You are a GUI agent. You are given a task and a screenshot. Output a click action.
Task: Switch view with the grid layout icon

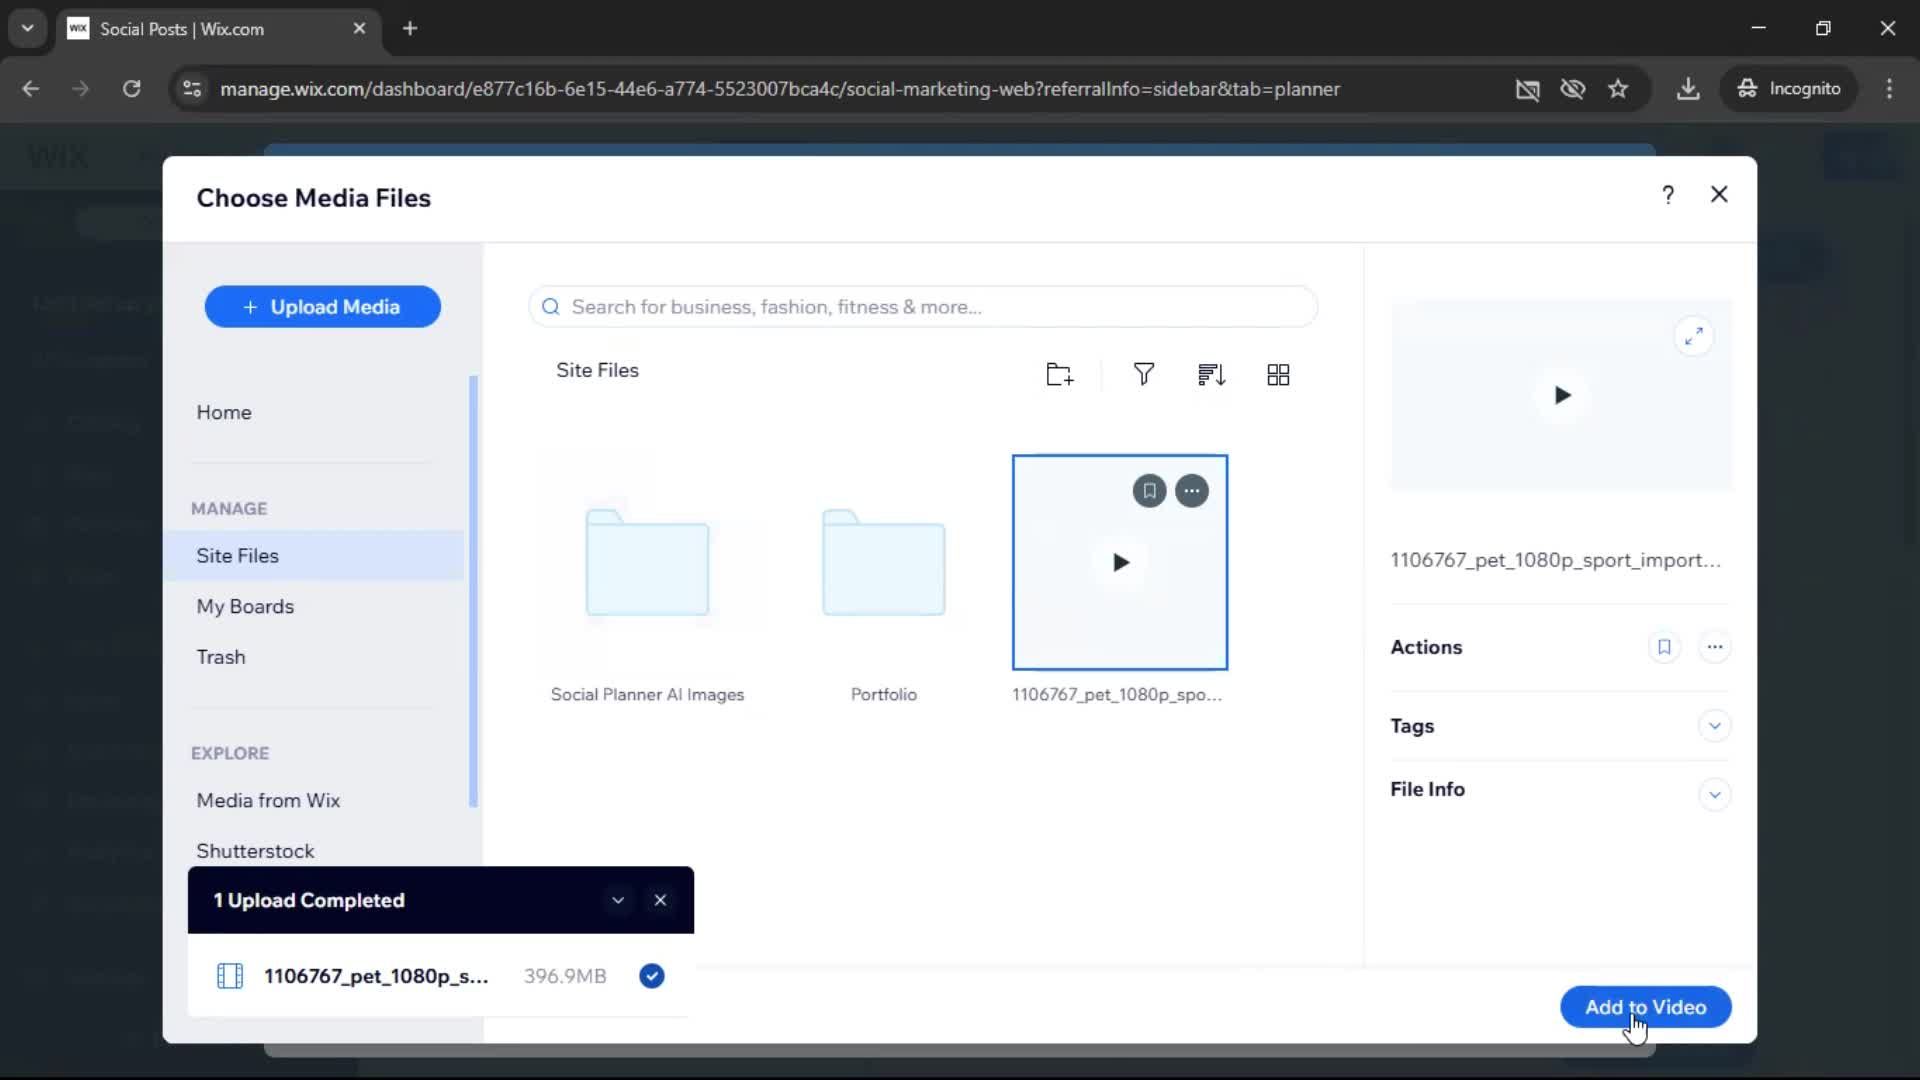coord(1278,375)
